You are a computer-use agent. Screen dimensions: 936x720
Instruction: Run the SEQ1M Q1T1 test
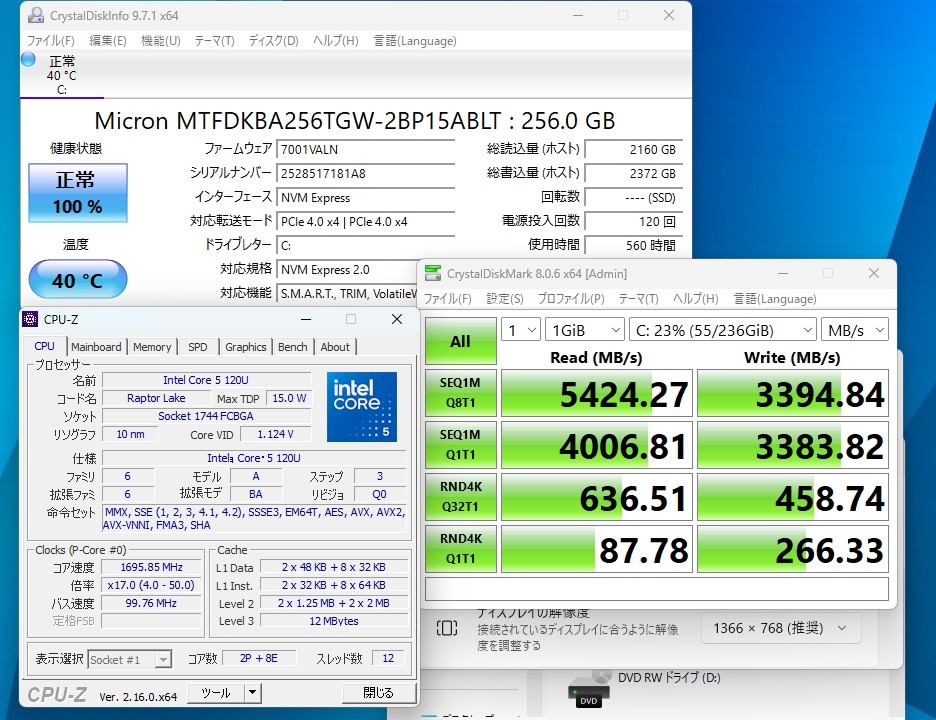coord(460,445)
